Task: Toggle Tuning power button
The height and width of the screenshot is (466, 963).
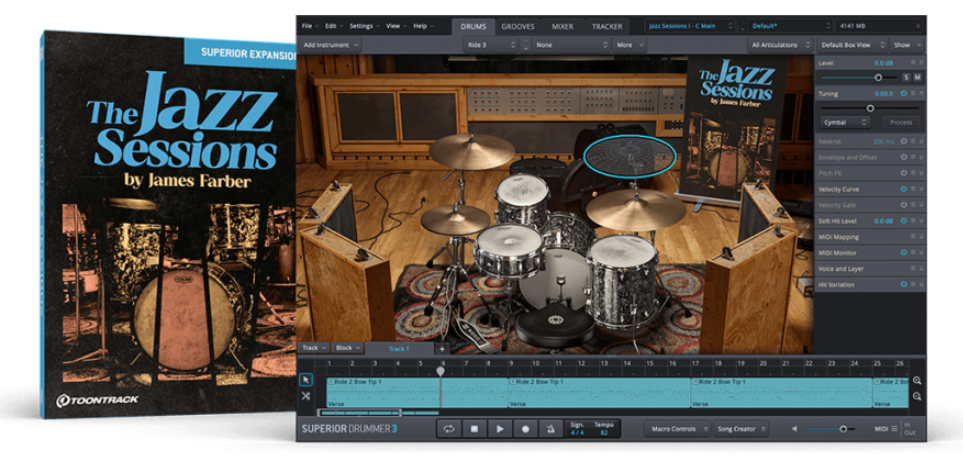Action: point(903,93)
